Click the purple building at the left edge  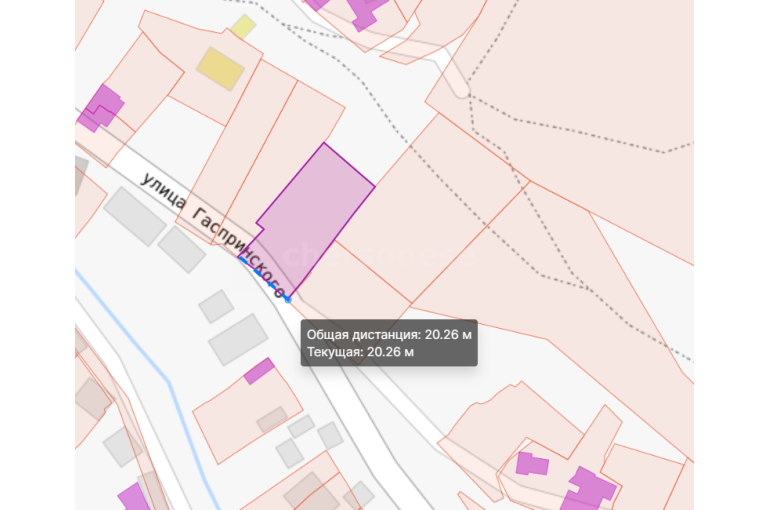tap(100, 107)
